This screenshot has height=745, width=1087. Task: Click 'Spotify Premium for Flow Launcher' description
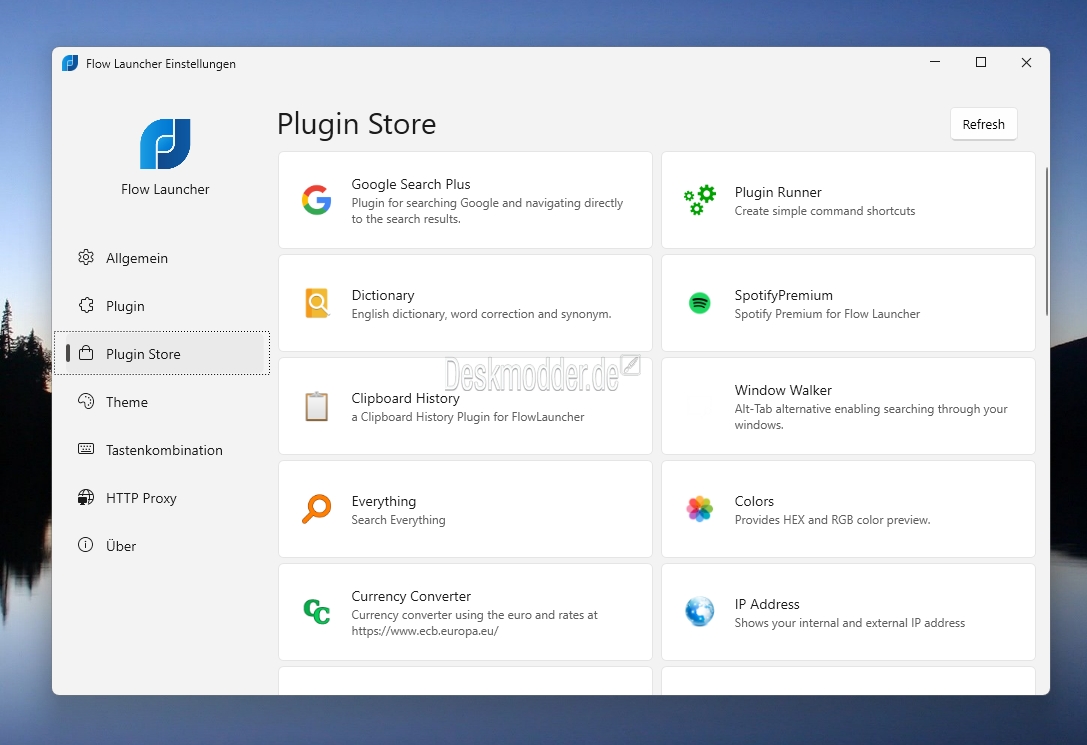[x=827, y=314]
